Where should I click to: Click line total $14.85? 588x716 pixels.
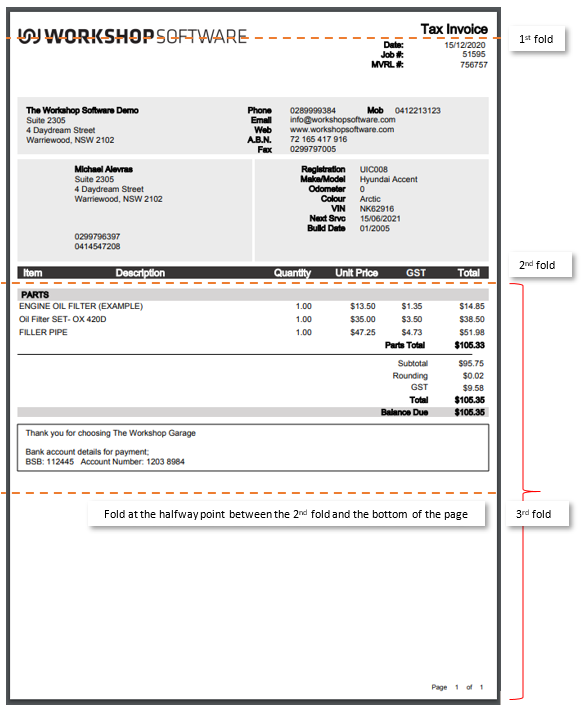point(472,306)
